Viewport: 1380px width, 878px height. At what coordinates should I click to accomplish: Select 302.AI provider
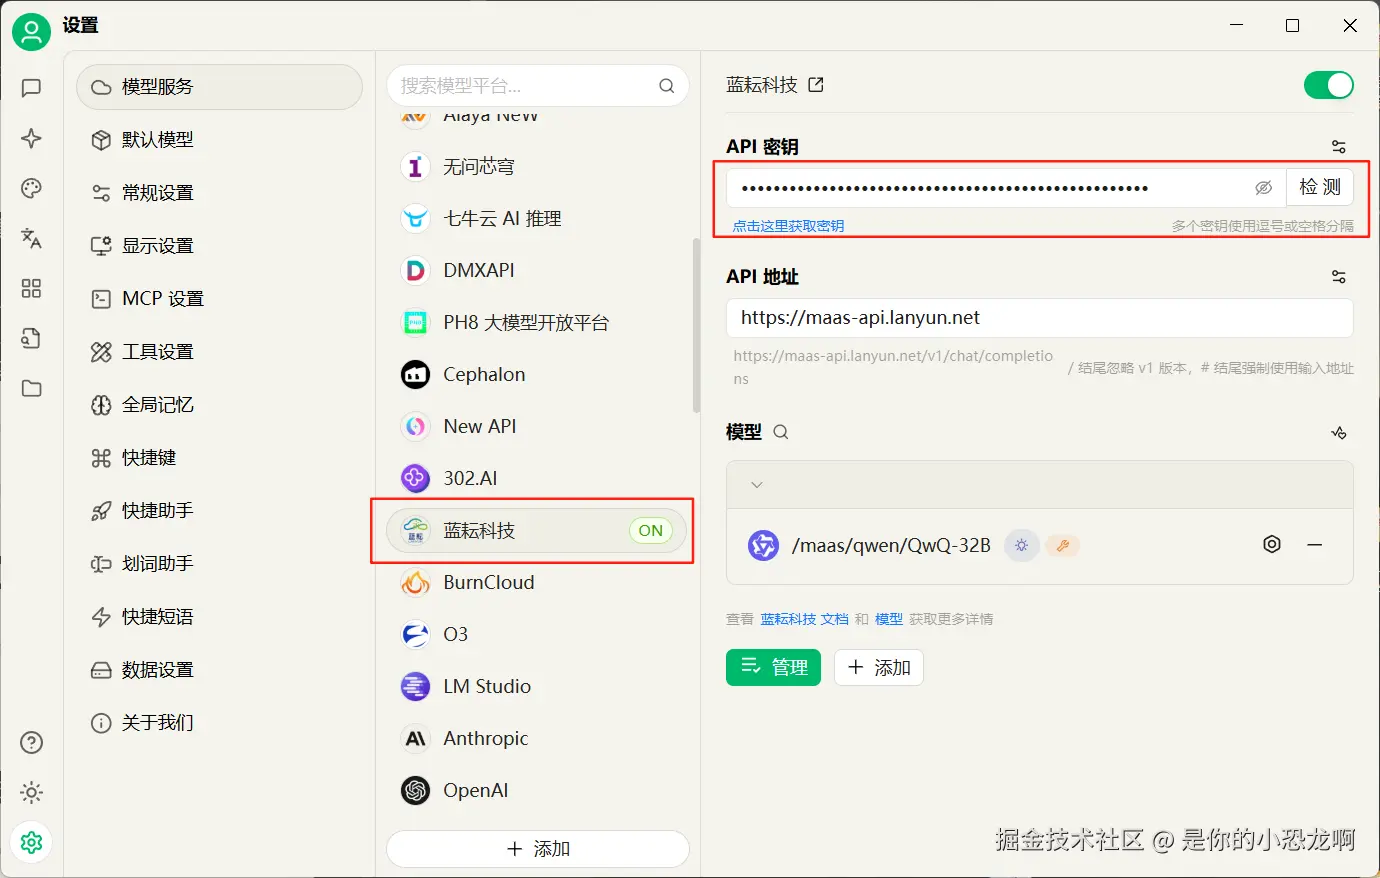(538, 479)
